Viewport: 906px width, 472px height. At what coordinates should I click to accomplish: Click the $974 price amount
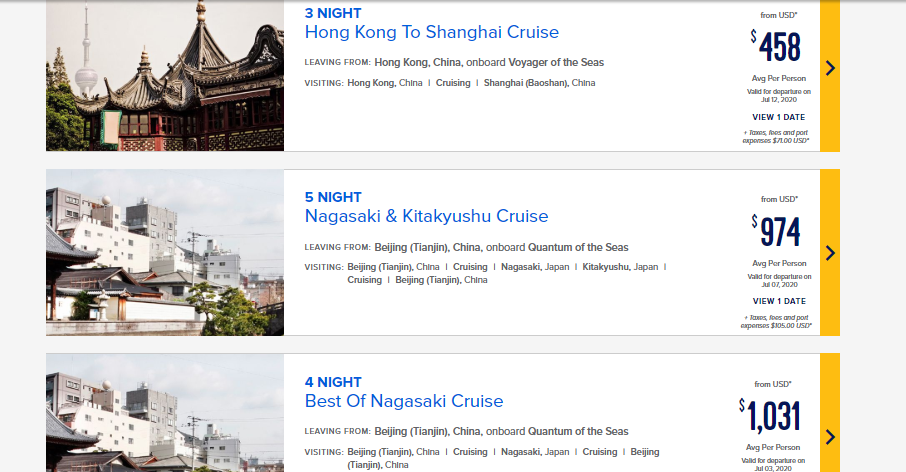coord(779,232)
